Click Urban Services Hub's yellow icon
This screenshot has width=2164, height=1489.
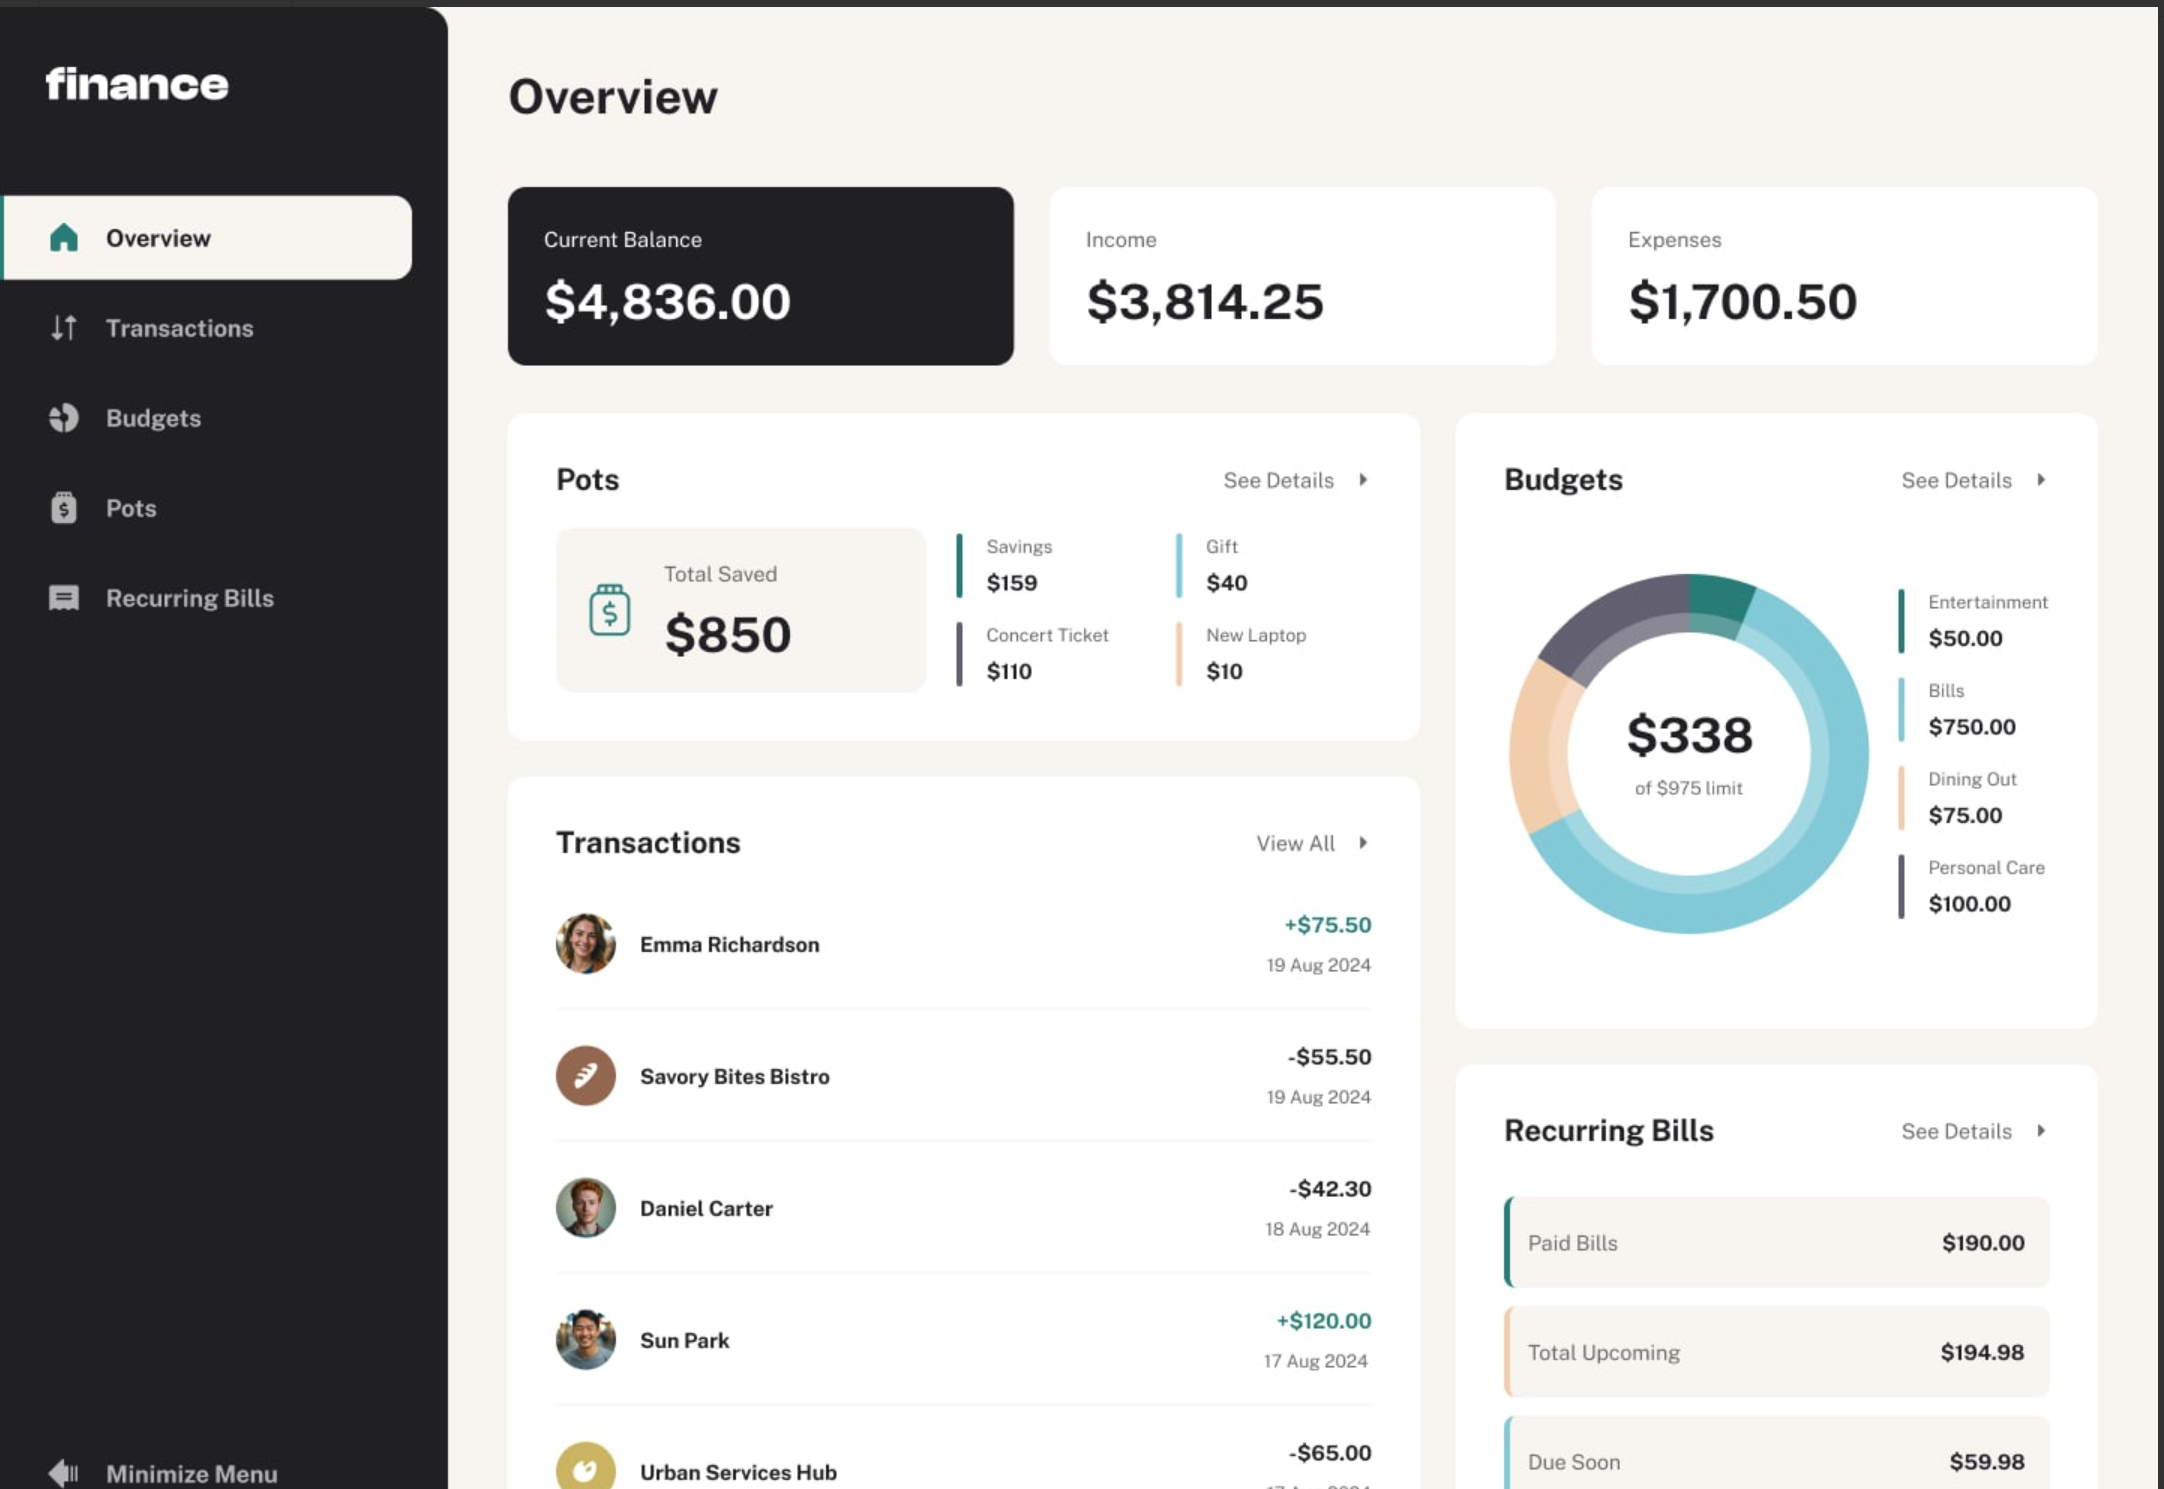pyautogui.click(x=586, y=1466)
